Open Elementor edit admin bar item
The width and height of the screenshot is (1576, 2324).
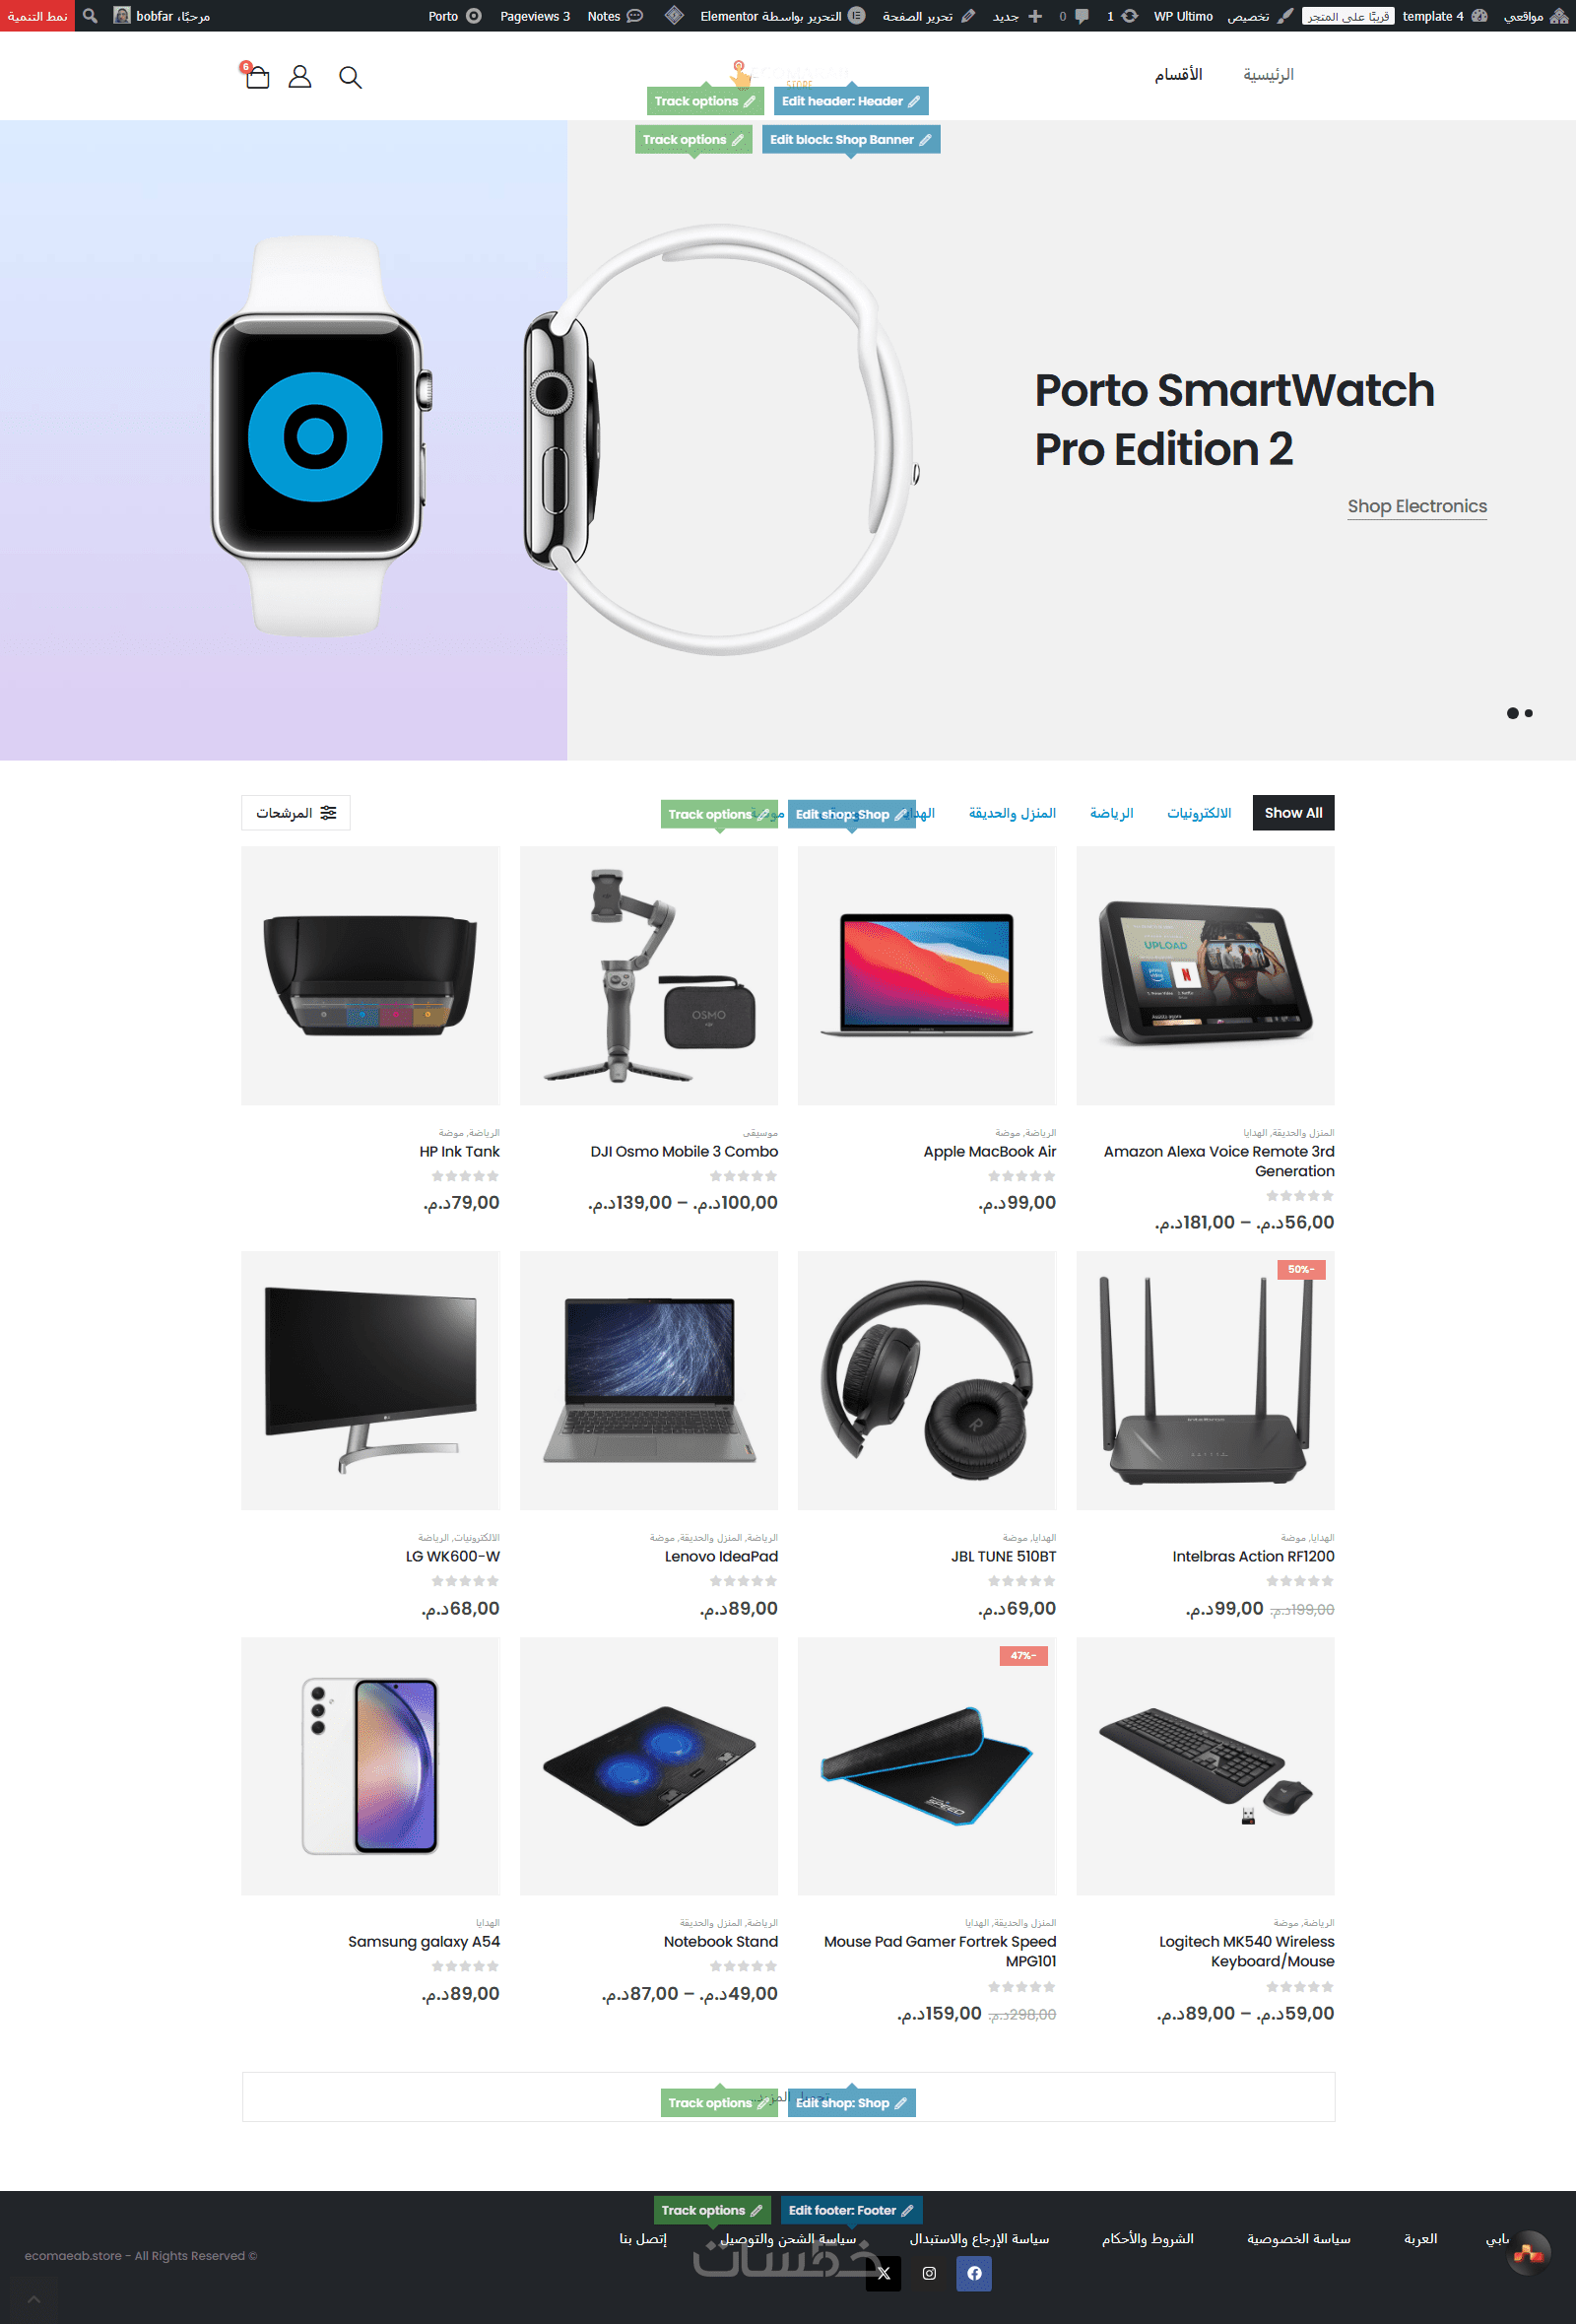point(782,16)
